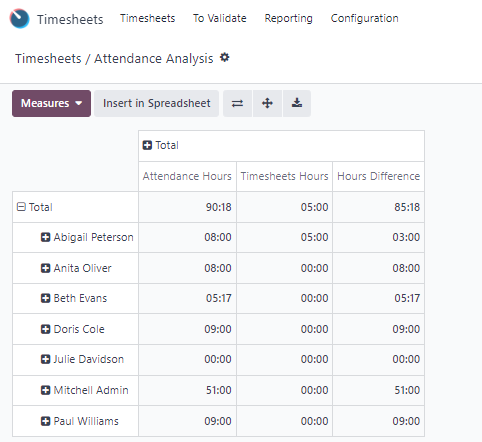Download the pivot table as xlsx
The width and height of the screenshot is (482, 442).
coord(297,103)
